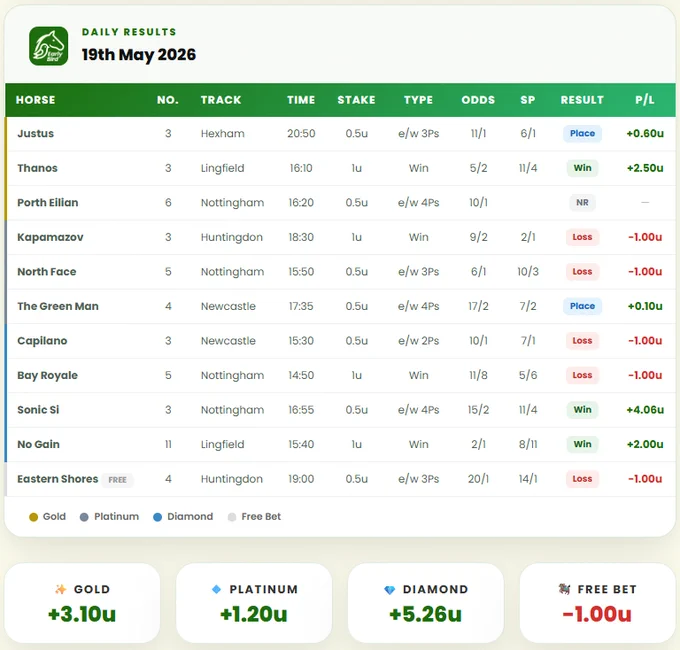Image resolution: width=680 pixels, height=650 pixels.
Task: Click the 20/1 odds for Eastern Shores
Action: point(478,479)
